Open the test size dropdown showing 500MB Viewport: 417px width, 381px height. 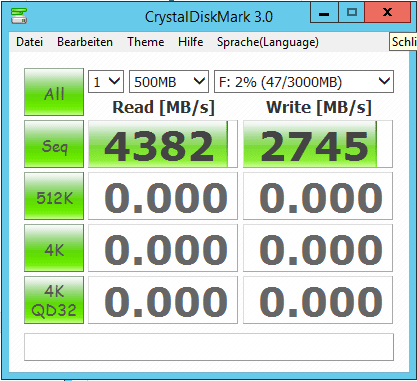click(169, 81)
